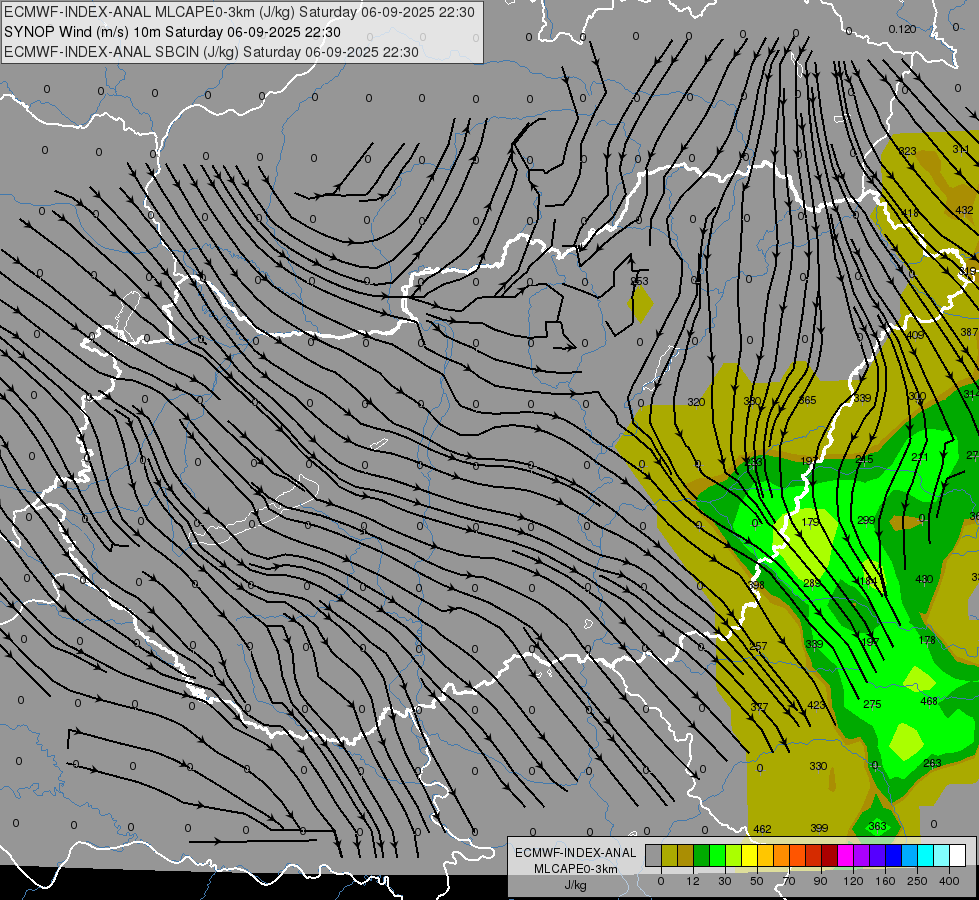This screenshot has width=979, height=900.
Task: Click the 320 value on the map
Action: (696, 402)
